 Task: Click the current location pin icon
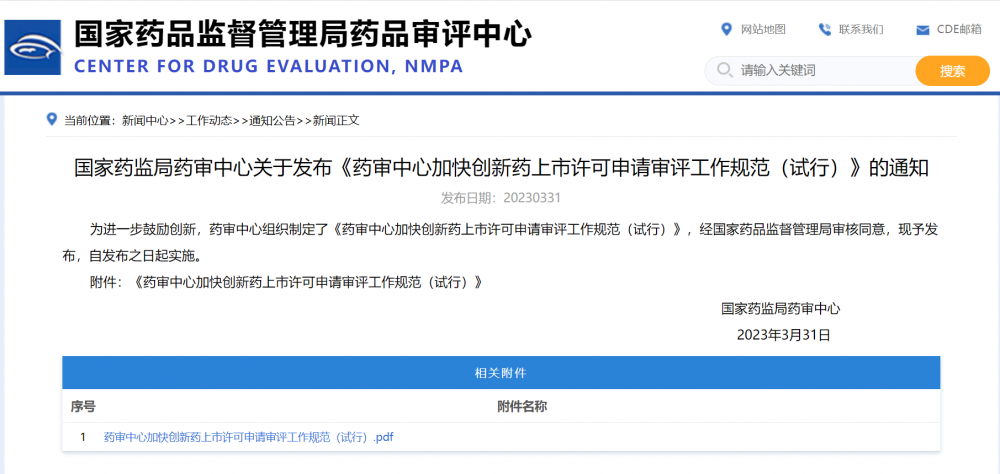tap(52, 119)
